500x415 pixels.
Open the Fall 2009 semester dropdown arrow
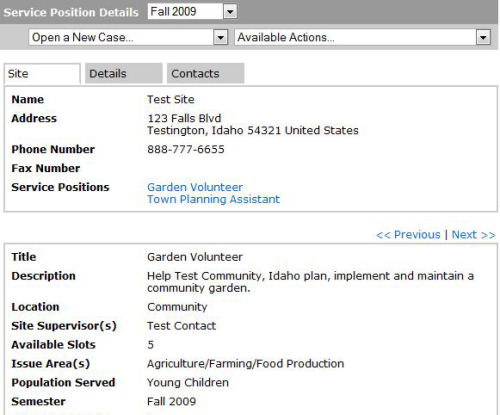[x=230, y=12]
